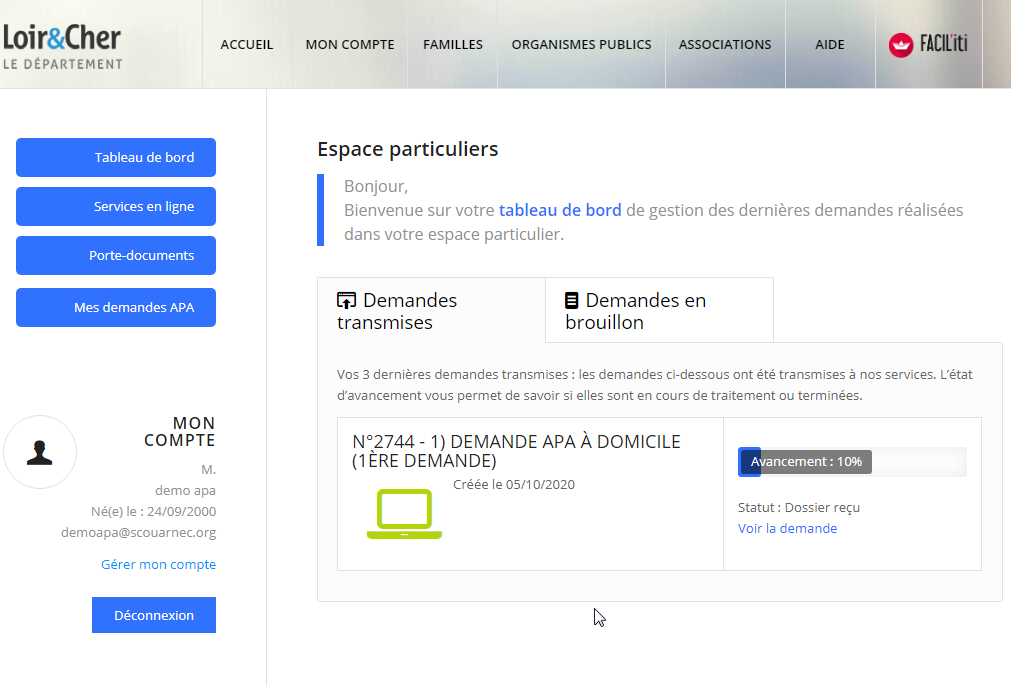This screenshot has height=686, width=1011.
Task: Select Mes demandes APA in the sidebar
Action: tap(115, 307)
